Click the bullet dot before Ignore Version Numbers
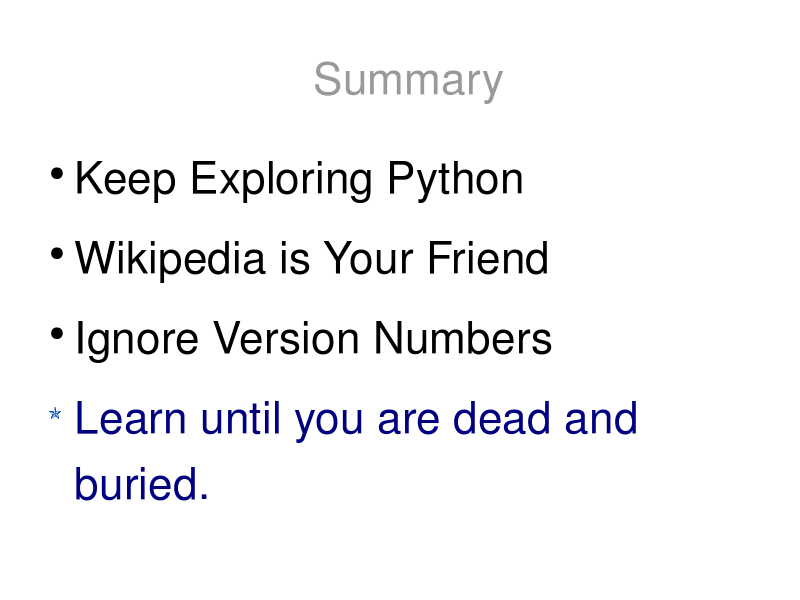Screen dimensions: 800x600 pyautogui.click(x=57, y=334)
